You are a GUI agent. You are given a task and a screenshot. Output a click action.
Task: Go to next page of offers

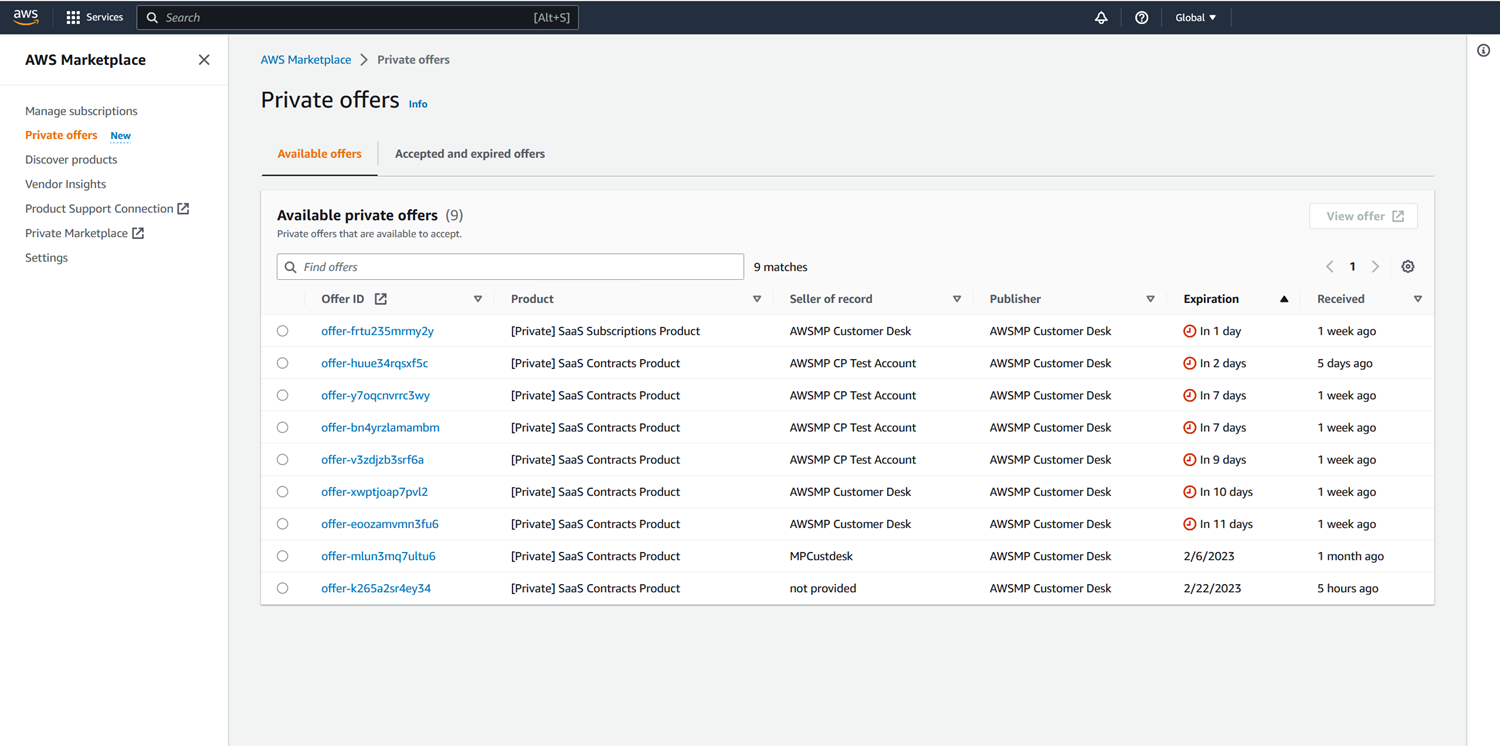point(1376,267)
